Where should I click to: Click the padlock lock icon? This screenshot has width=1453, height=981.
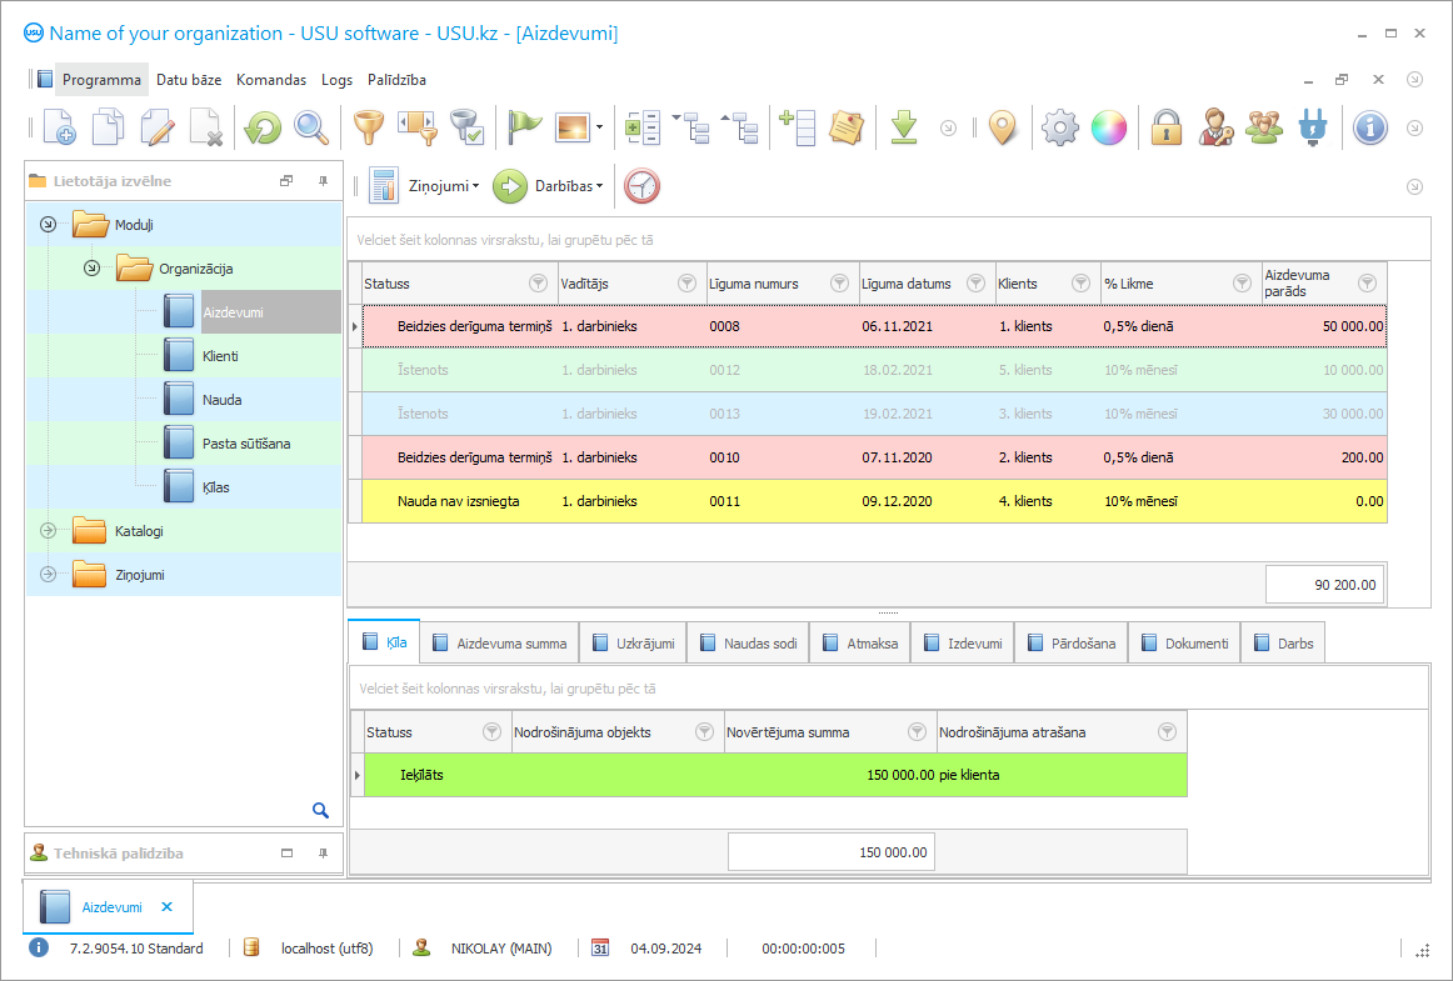1166,128
